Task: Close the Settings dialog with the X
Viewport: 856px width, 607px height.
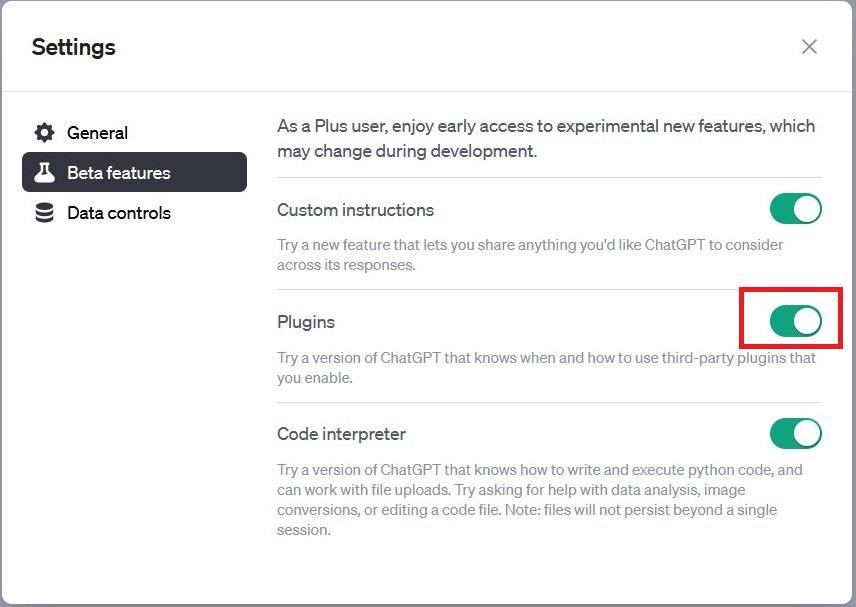Action: tap(809, 47)
